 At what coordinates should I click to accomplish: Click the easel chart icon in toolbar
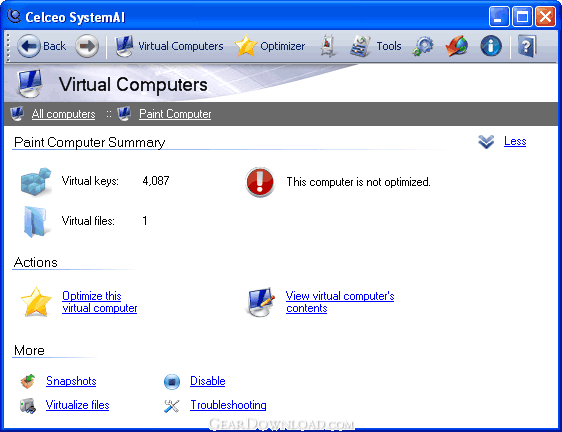pos(328,46)
